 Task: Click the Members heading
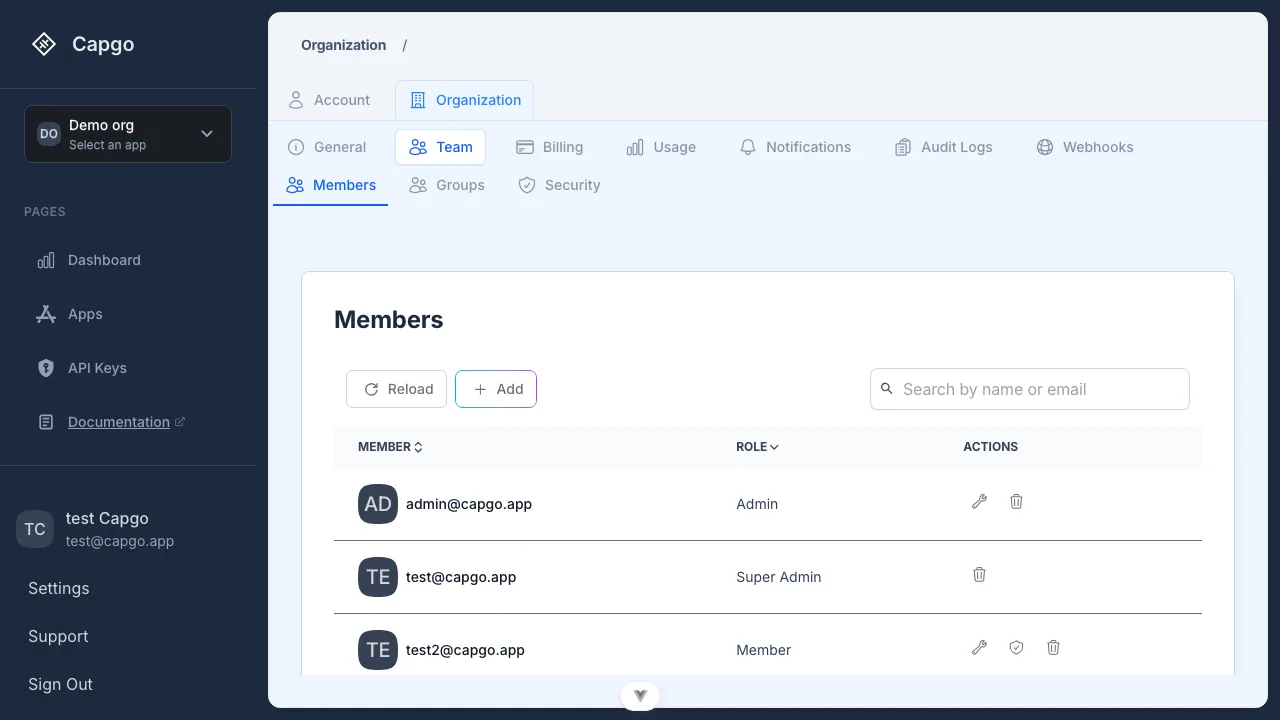click(x=388, y=320)
